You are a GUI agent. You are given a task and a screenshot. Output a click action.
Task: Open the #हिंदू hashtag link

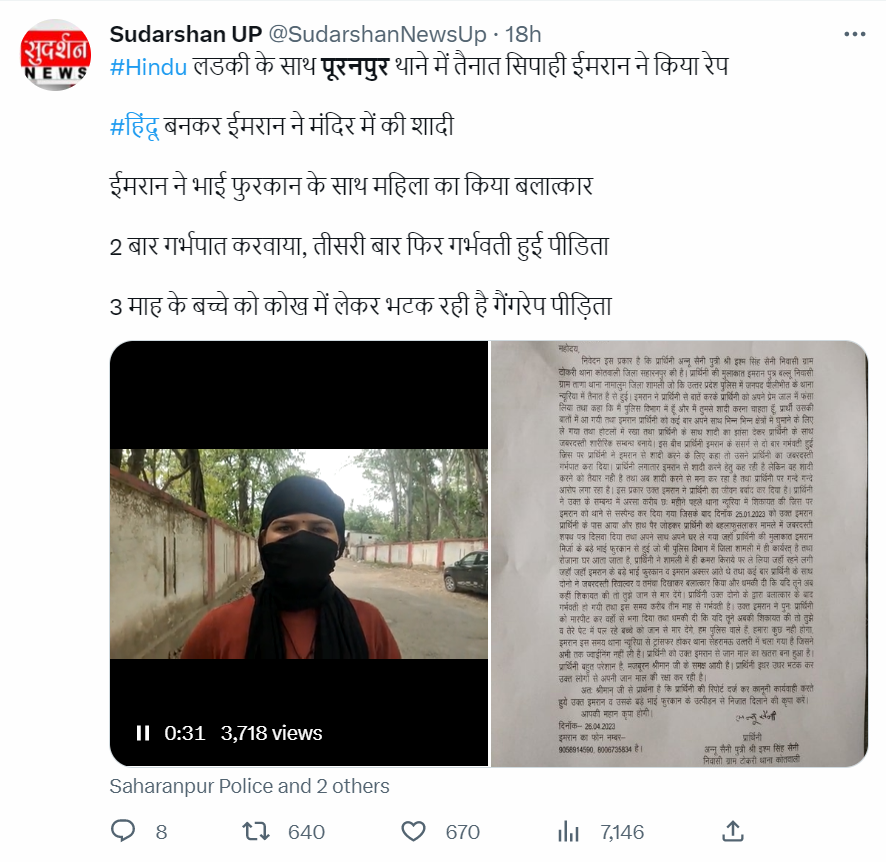pos(134,127)
